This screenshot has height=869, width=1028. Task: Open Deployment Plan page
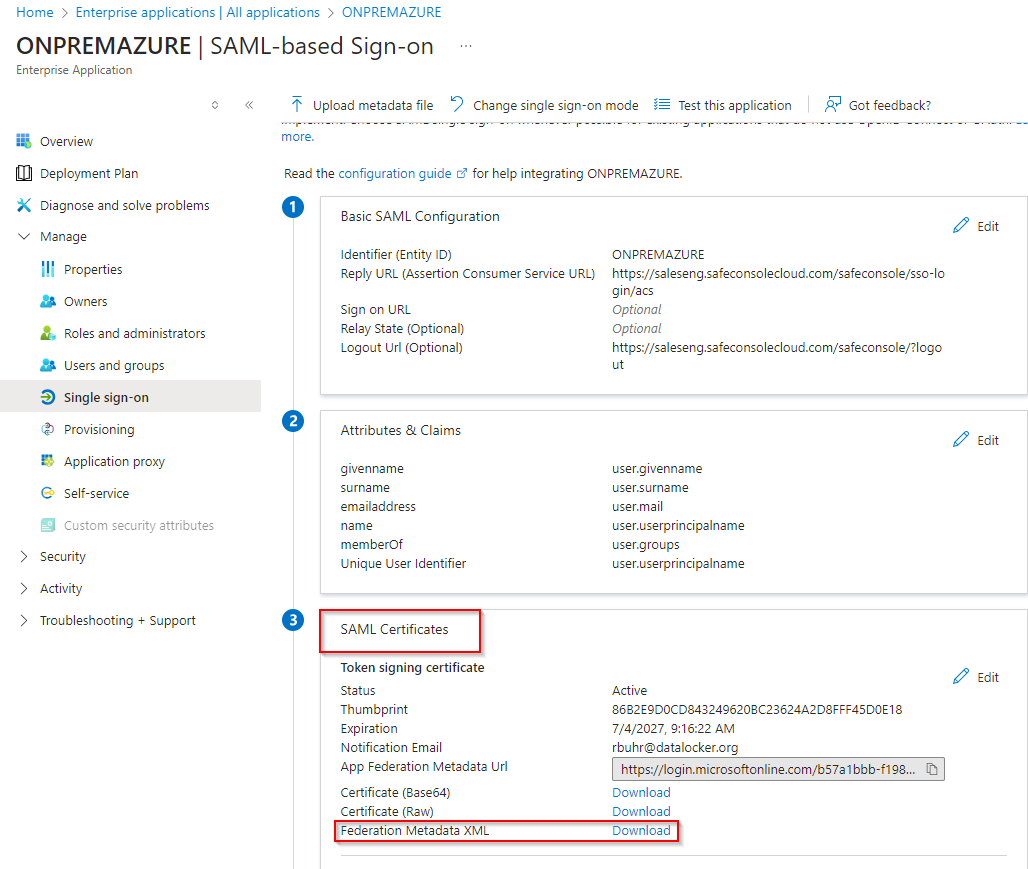(89, 173)
